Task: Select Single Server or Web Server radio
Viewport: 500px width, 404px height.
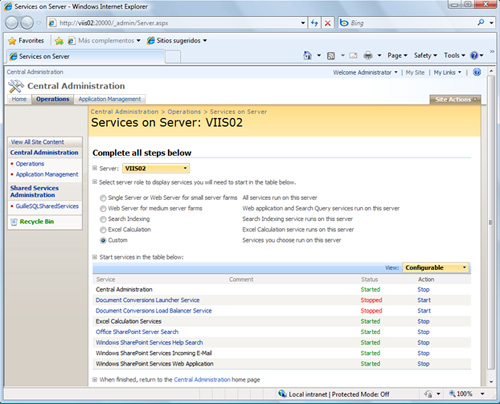Action: (103, 198)
